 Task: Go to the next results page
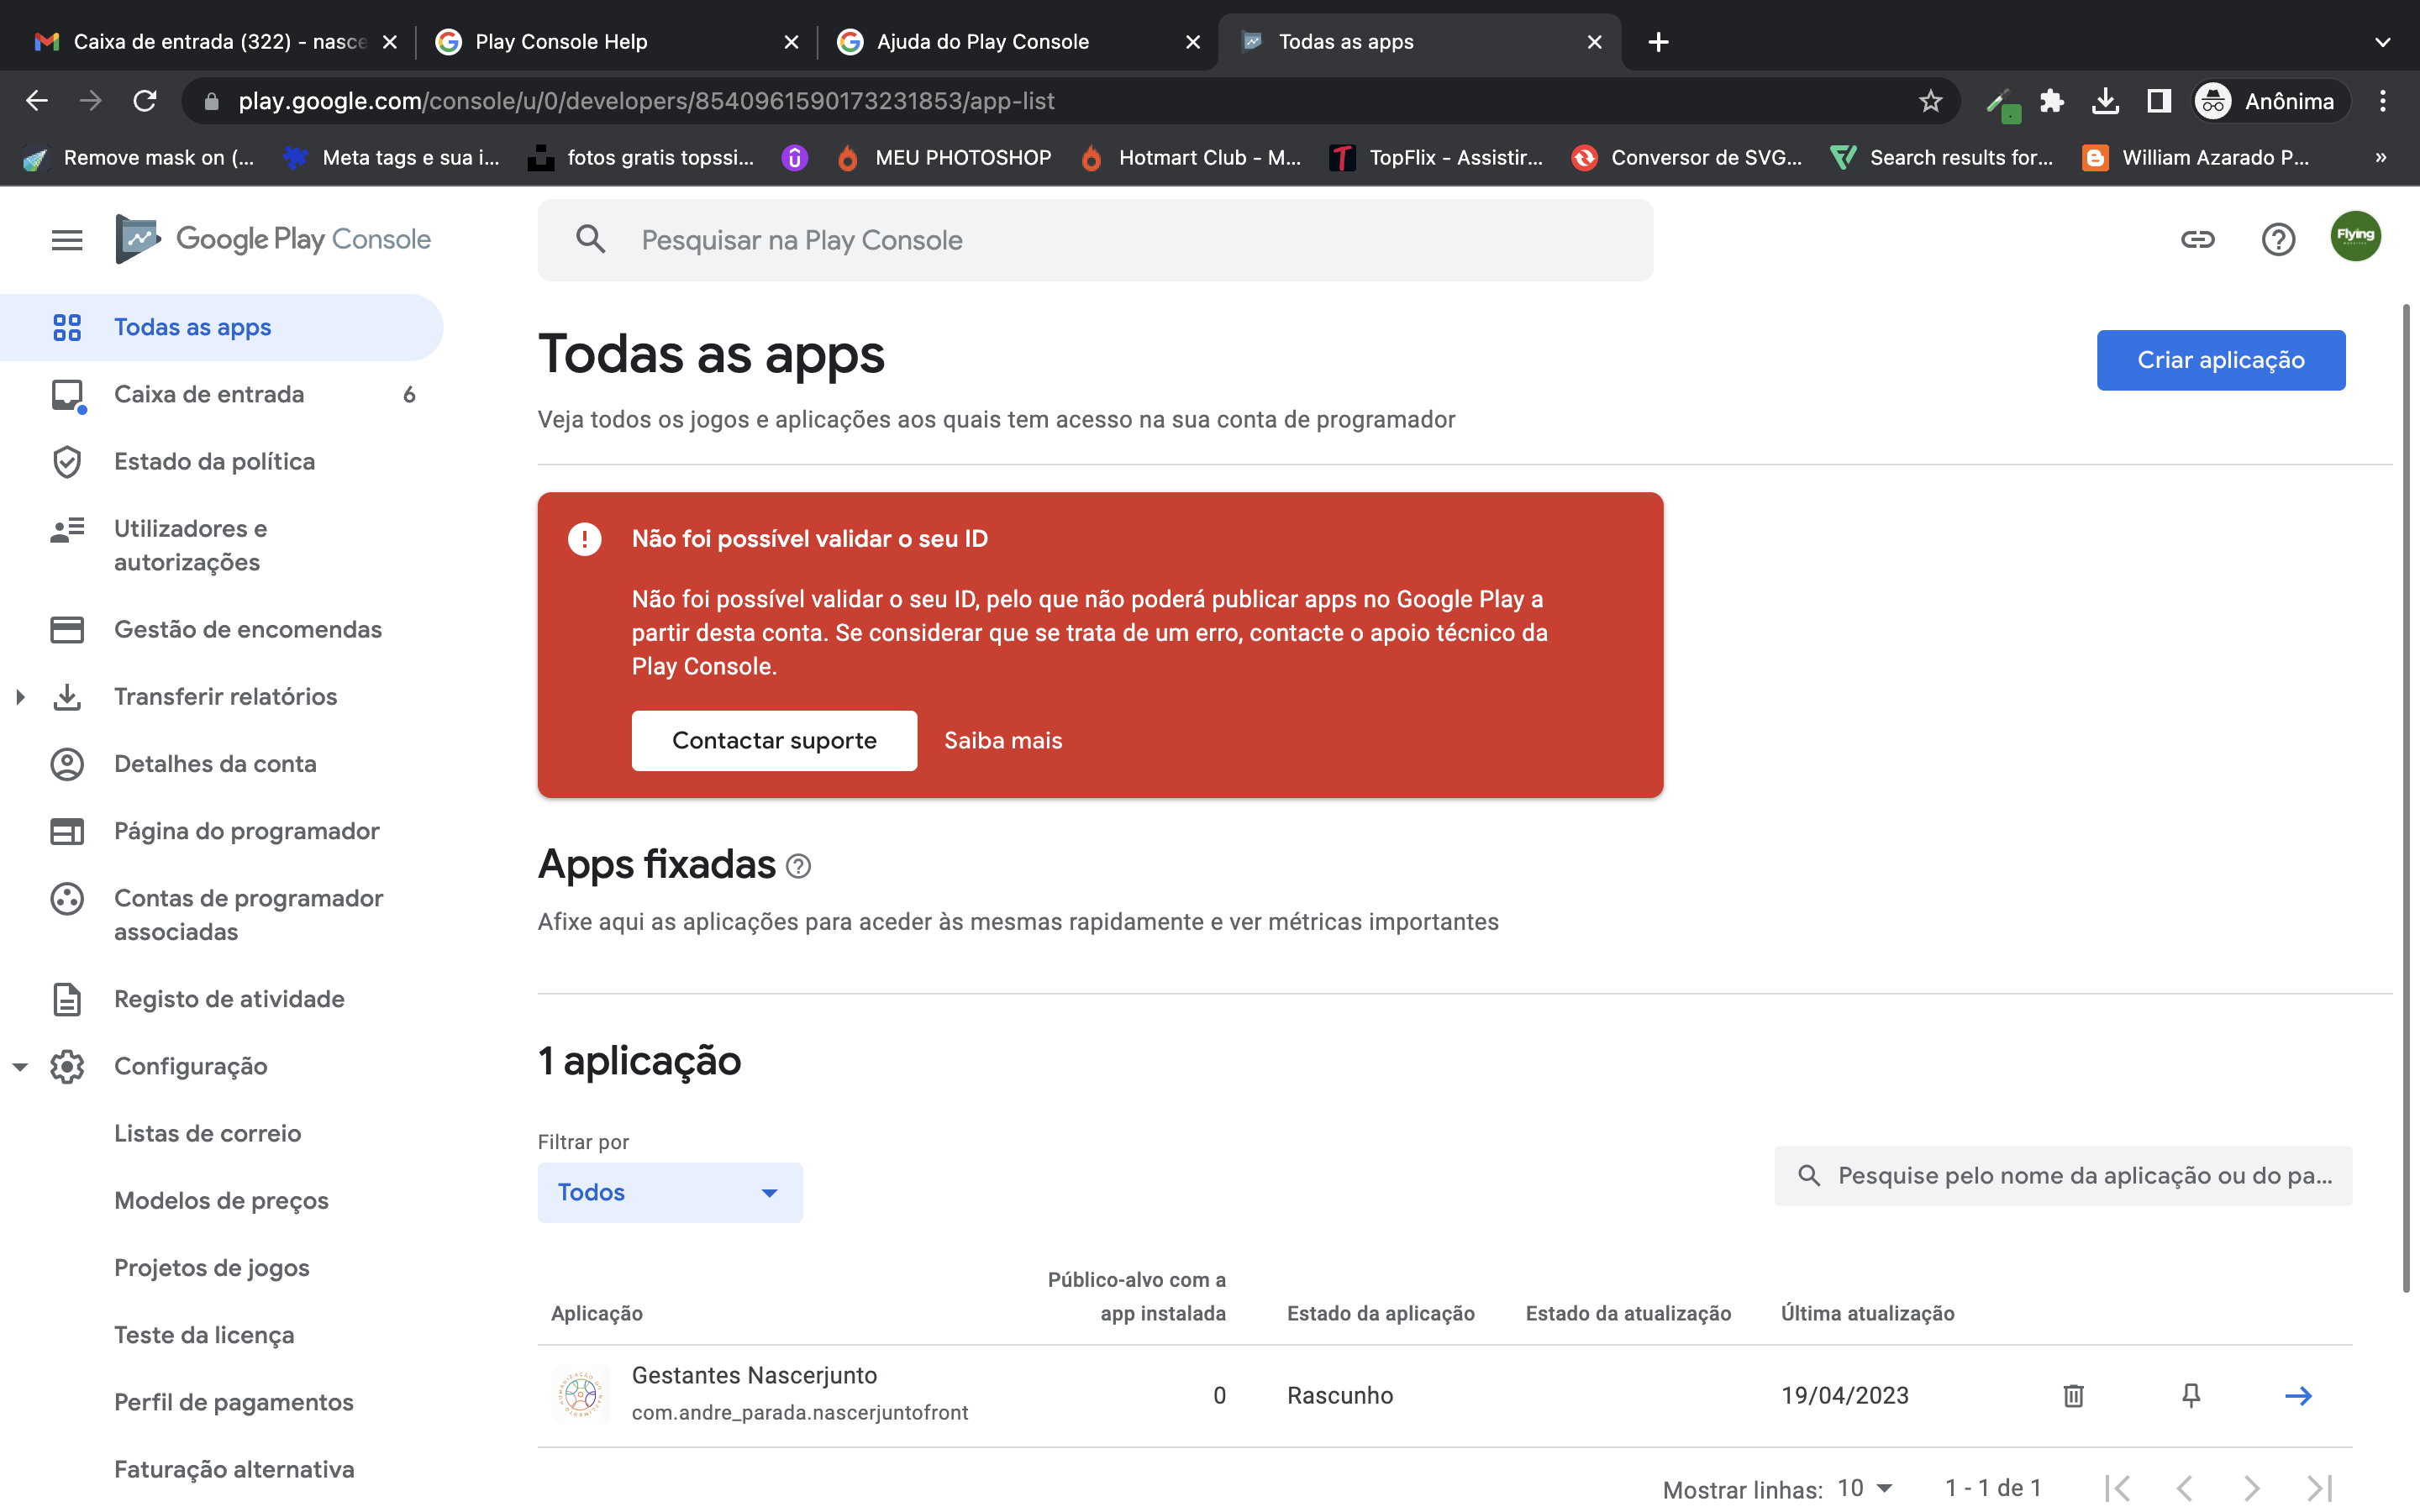coord(2252,1488)
